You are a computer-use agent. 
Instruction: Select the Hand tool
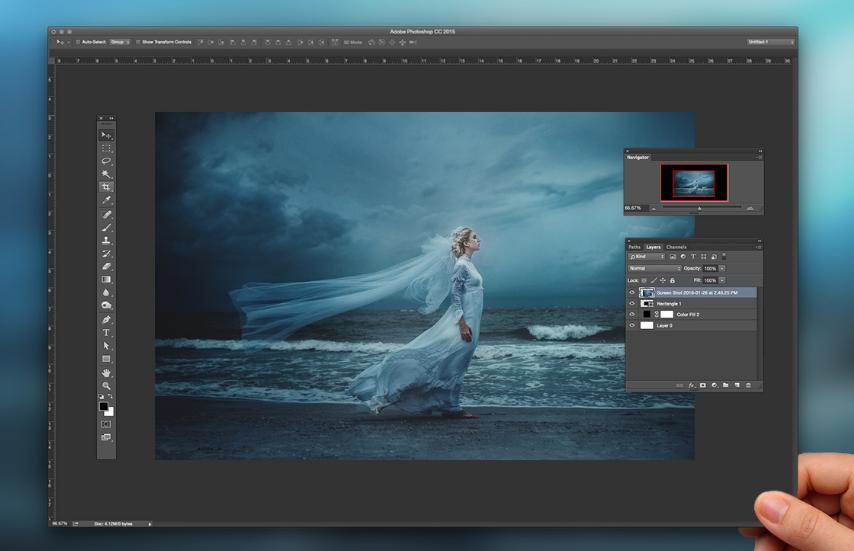[x=106, y=372]
